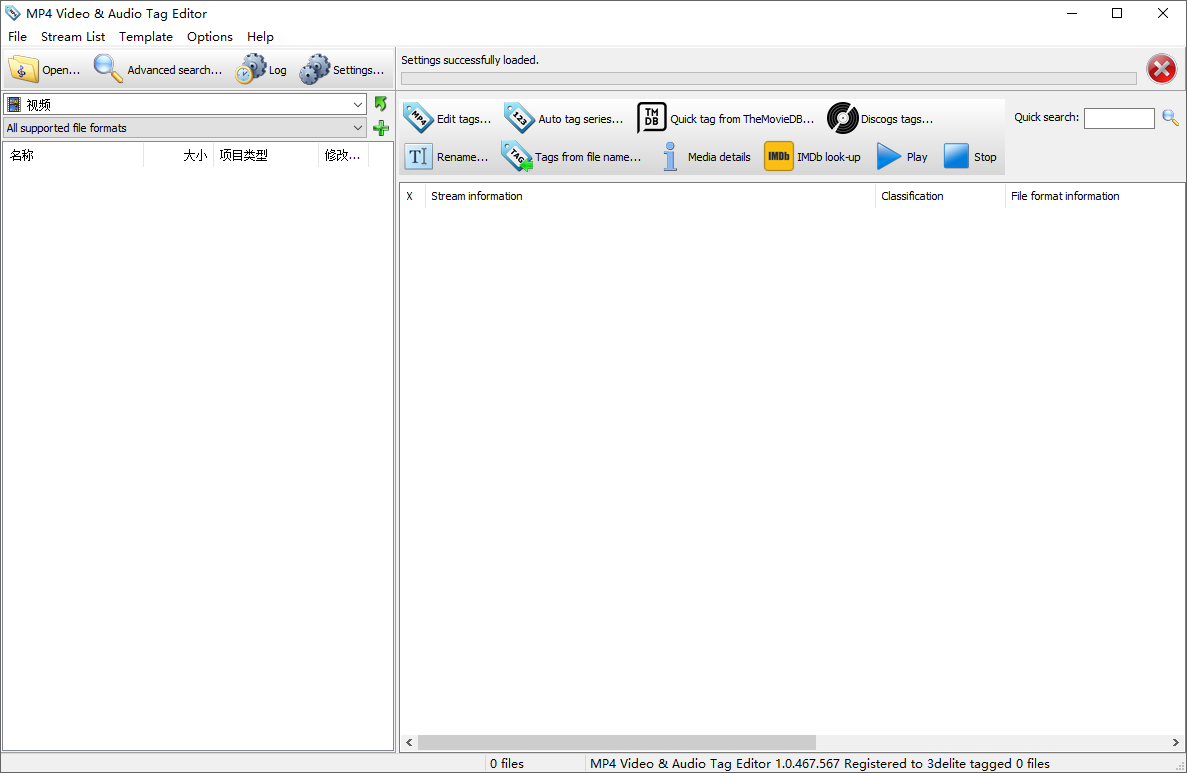
Task: Click the 'Media details' label
Action: pyautogui.click(x=719, y=157)
